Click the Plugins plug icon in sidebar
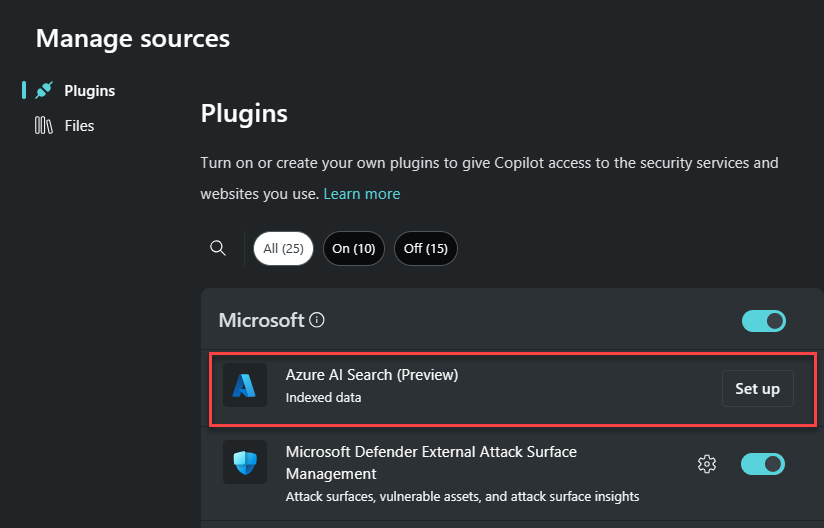This screenshot has width=824, height=528. tap(44, 90)
